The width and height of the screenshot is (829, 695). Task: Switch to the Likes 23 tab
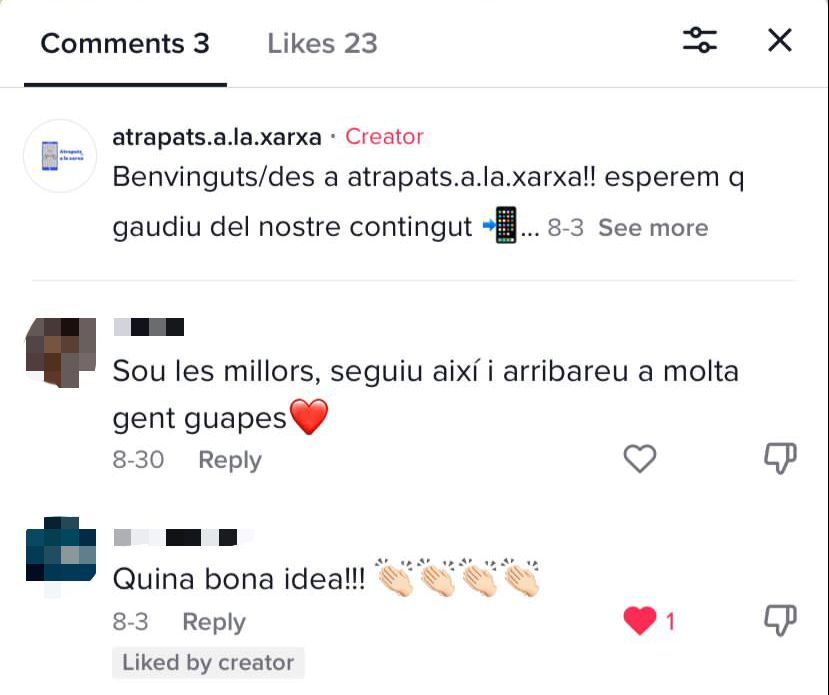(322, 43)
